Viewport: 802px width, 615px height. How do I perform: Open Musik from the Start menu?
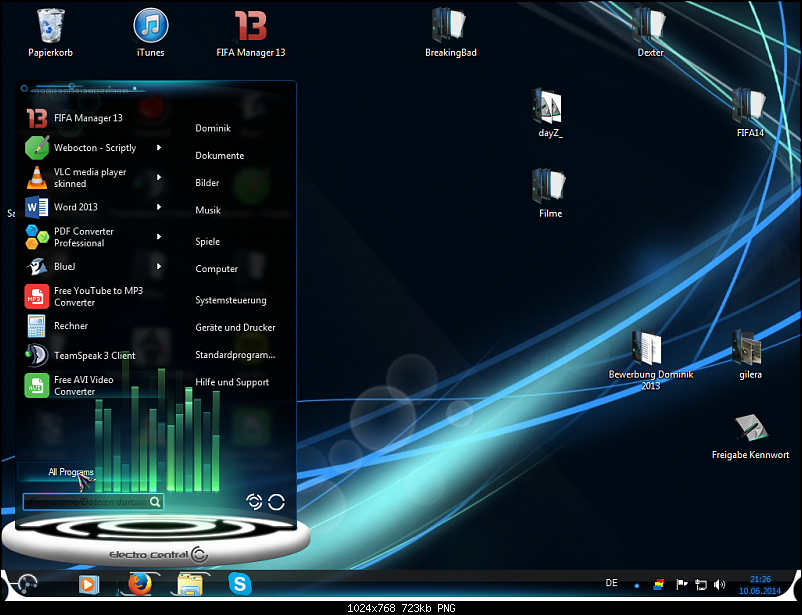208,210
